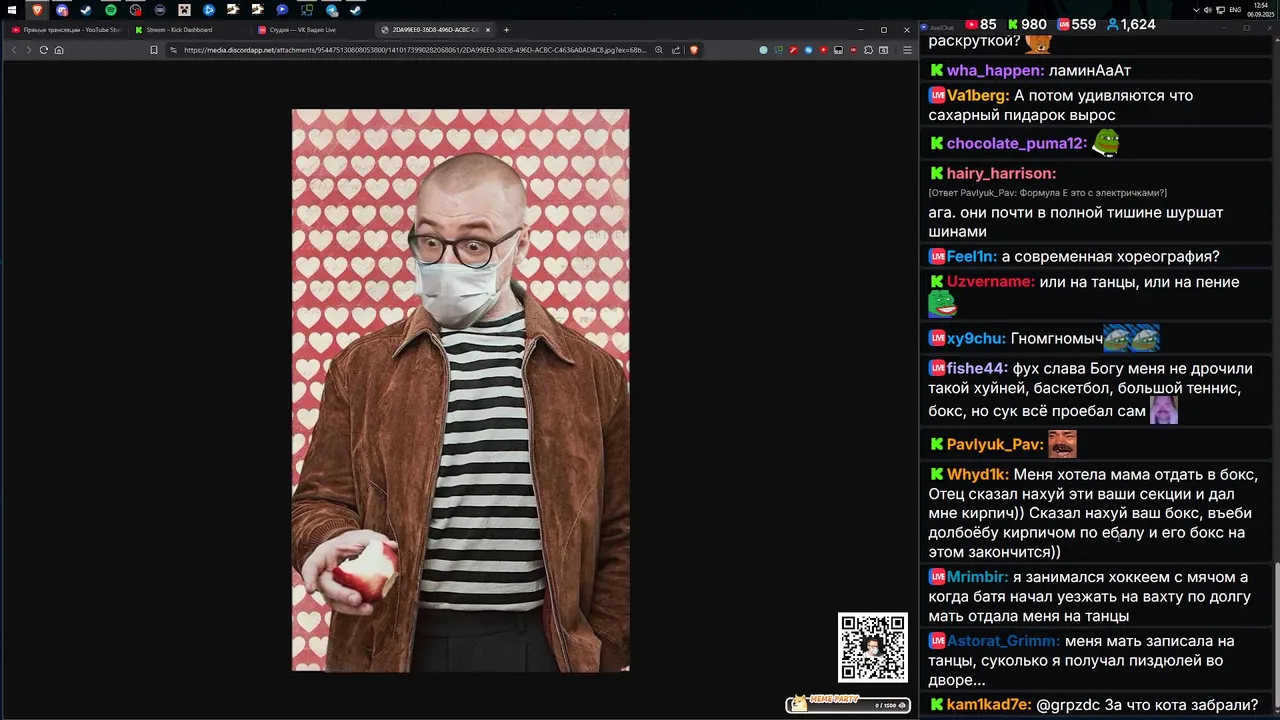The width and height of the screenshot is (1280, 720).
Task: Click username wha_happen in chat
Action: (995, 70)
